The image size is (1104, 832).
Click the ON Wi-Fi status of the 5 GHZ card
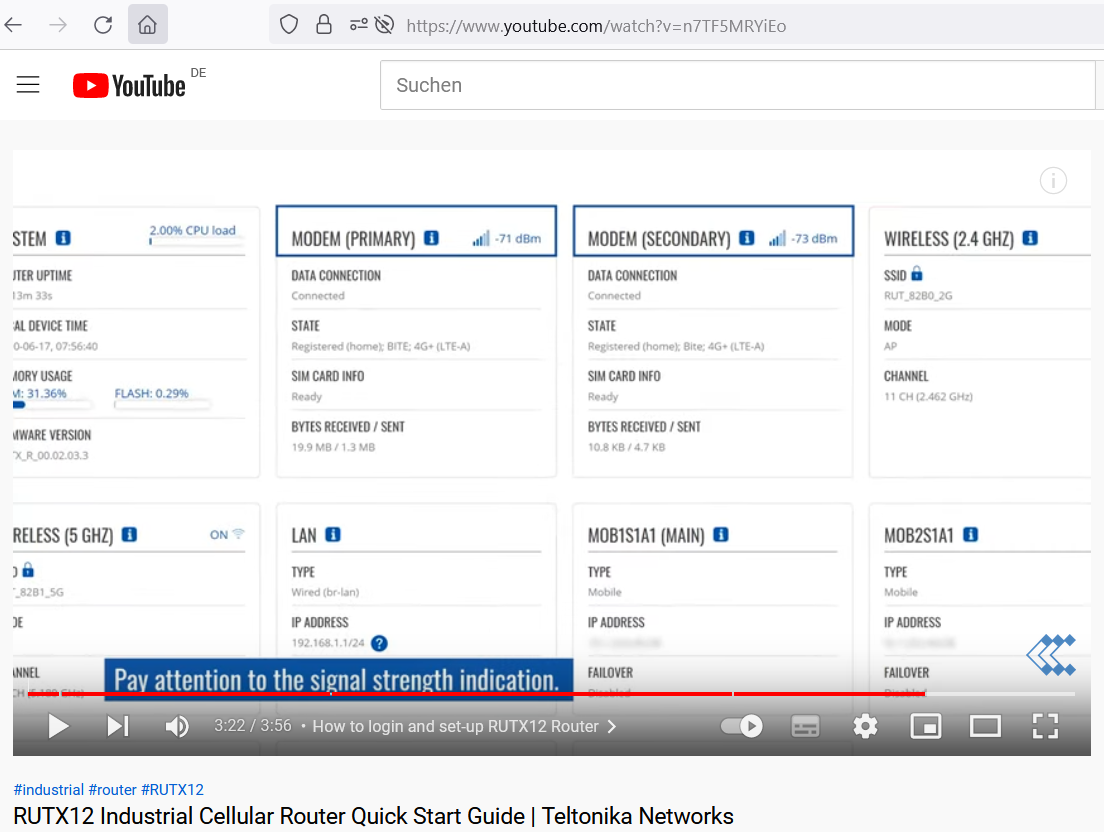(227, 534)
